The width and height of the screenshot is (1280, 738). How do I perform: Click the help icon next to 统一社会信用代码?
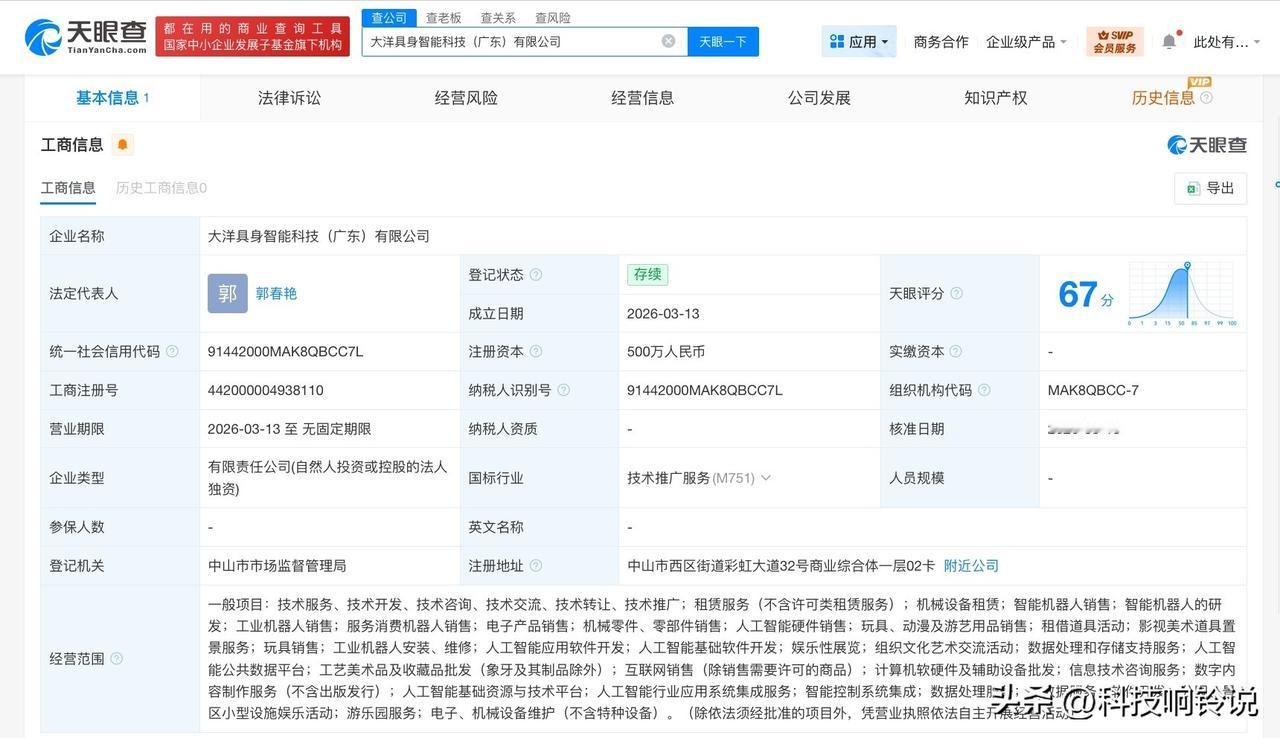(x=172, y=351)
